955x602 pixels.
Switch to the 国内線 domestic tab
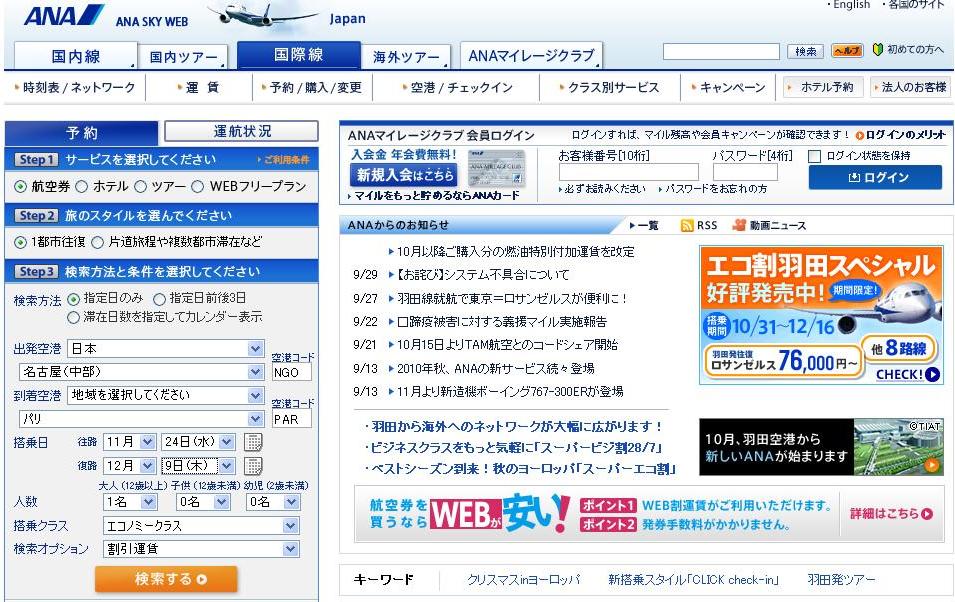click(x=75, y=56)
